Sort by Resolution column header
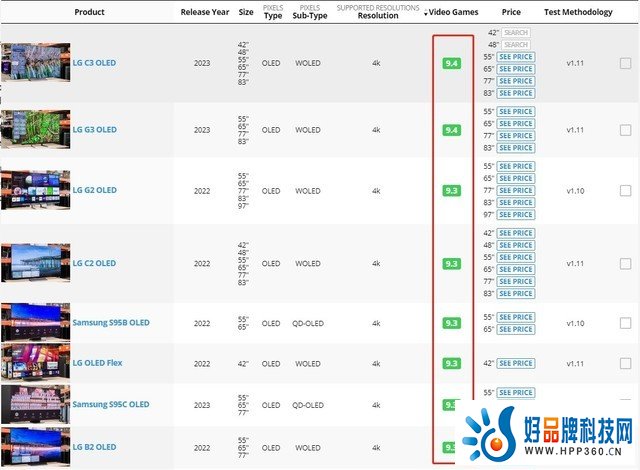 click(378, 12)
